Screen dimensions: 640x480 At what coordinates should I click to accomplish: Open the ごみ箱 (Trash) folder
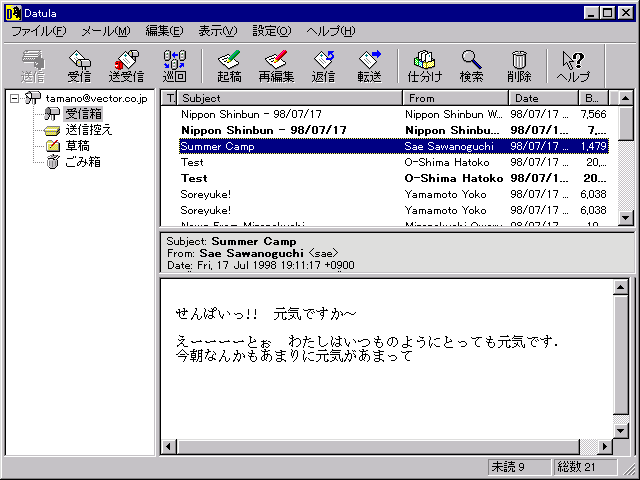click(82, 162)
